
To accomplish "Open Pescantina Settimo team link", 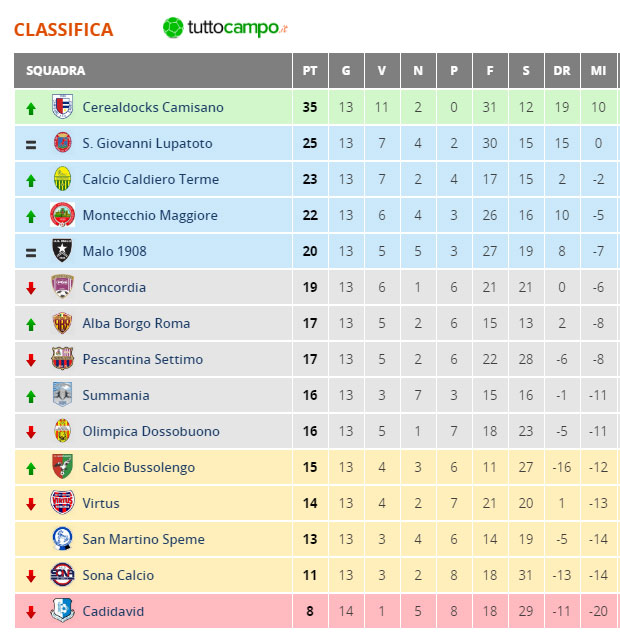I will [x=143, y=359].
